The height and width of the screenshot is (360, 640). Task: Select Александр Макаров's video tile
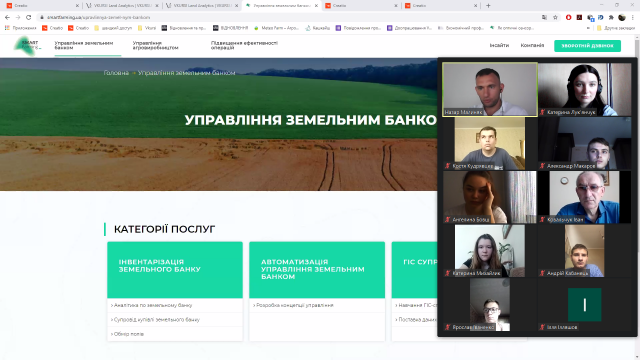(x=584, y=143)
